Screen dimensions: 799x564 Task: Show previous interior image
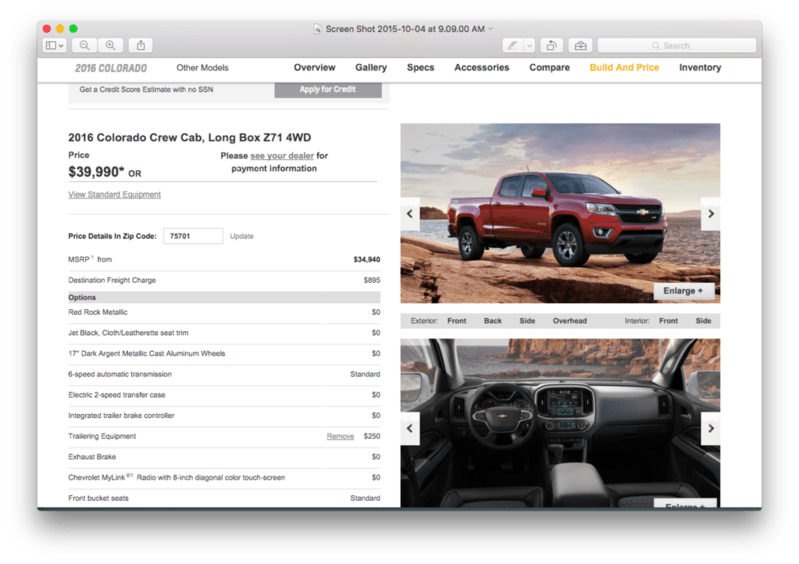tap(410, 428)
